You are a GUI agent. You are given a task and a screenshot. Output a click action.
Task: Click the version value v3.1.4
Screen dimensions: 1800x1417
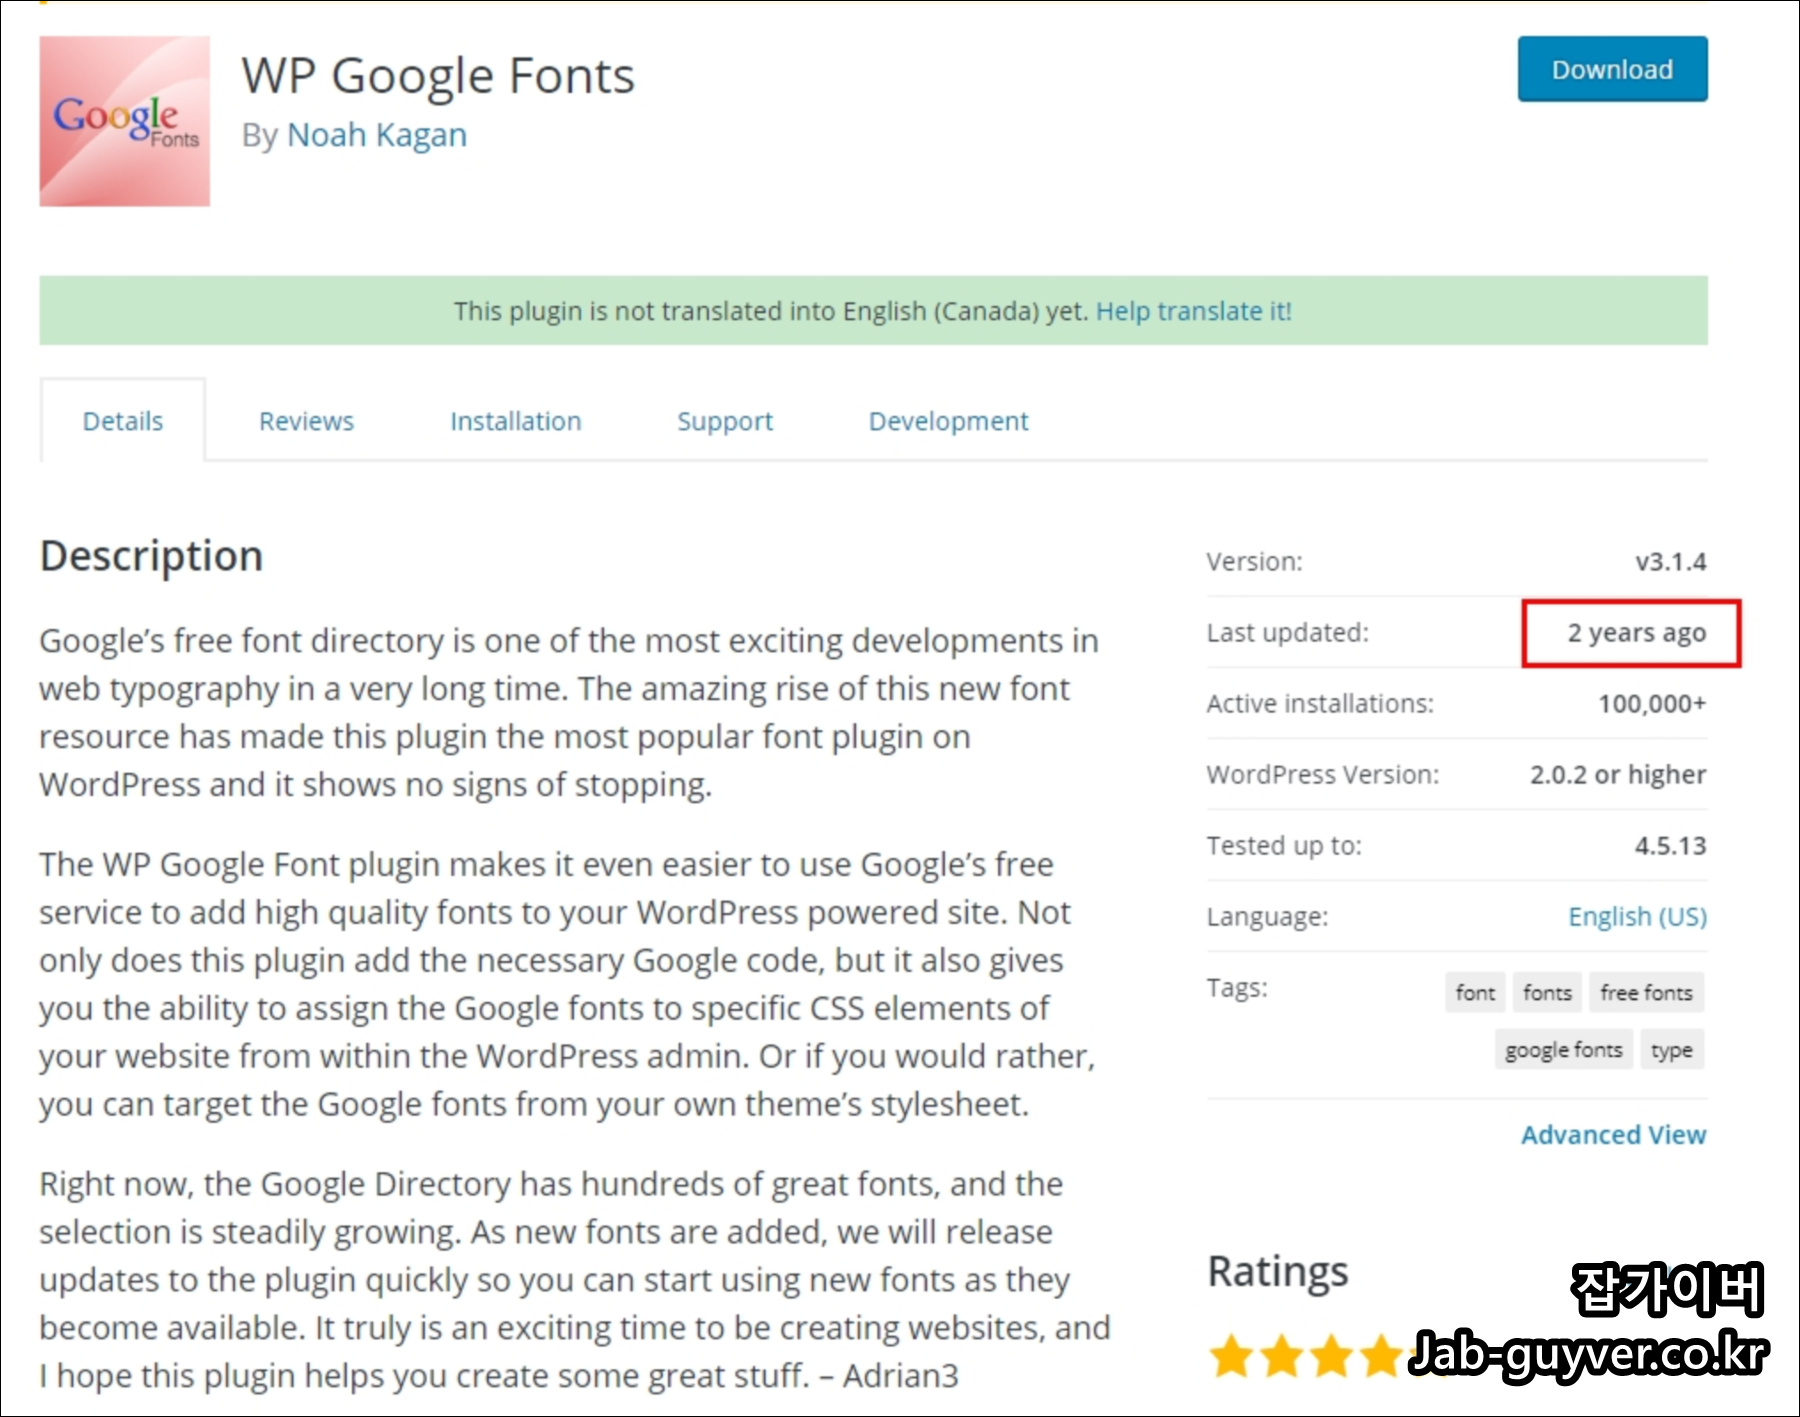click(1671, 561)
